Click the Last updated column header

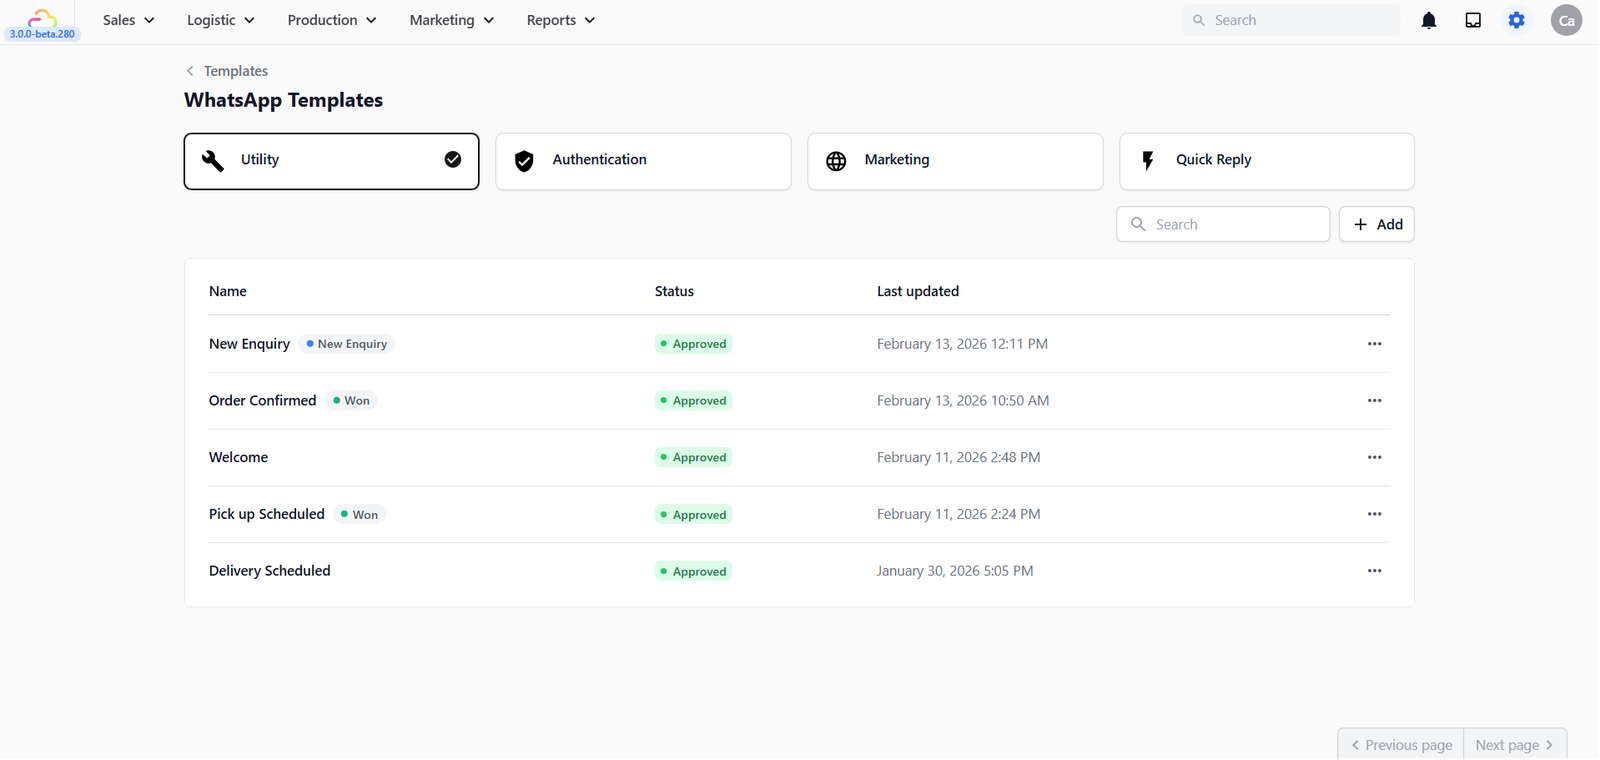coord(918,291)
